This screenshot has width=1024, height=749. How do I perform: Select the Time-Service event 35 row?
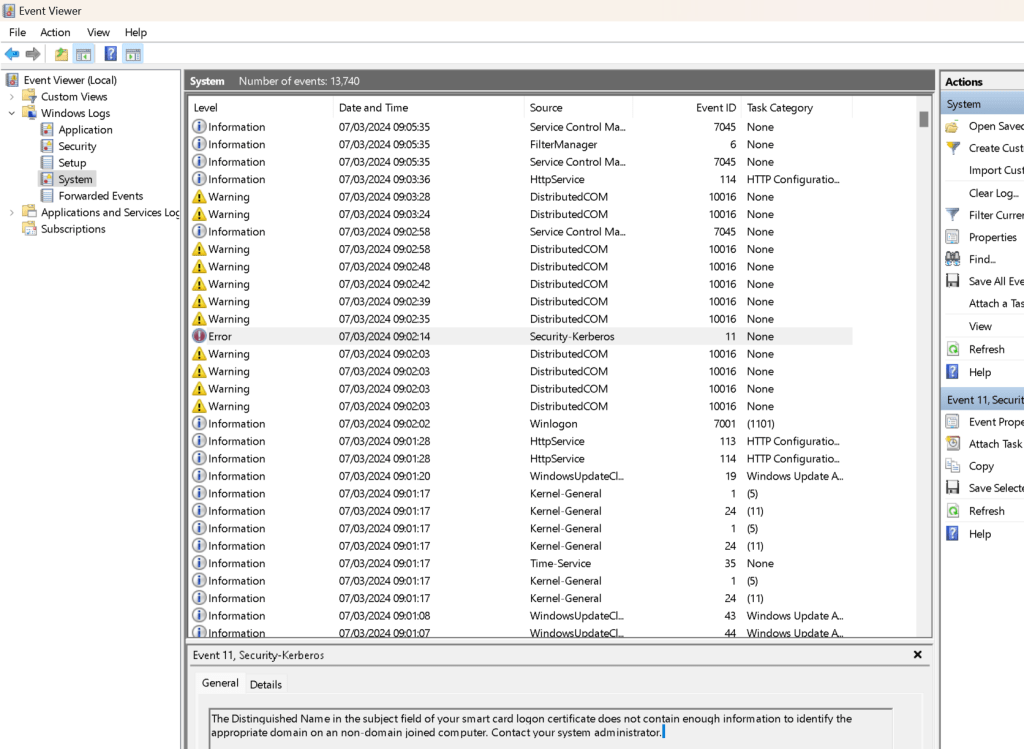[521, 564]
